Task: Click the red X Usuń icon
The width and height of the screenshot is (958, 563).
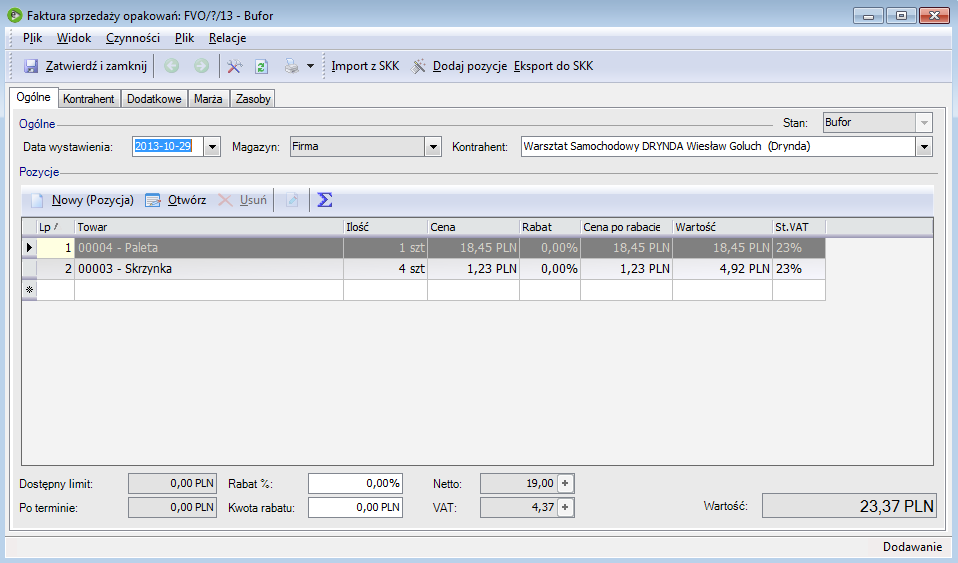Action: click(225, 200)
